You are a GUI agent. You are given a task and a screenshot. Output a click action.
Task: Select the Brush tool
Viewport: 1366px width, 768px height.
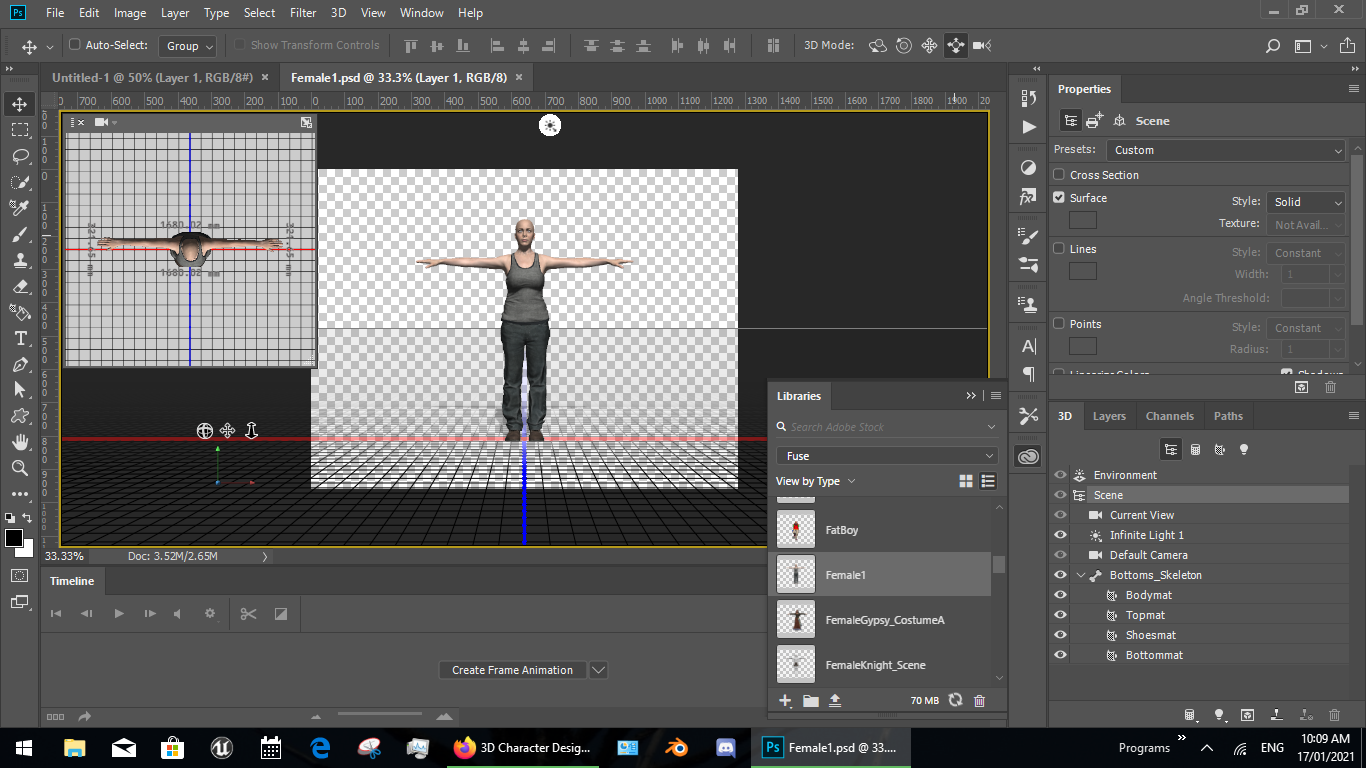click(20, 234)
